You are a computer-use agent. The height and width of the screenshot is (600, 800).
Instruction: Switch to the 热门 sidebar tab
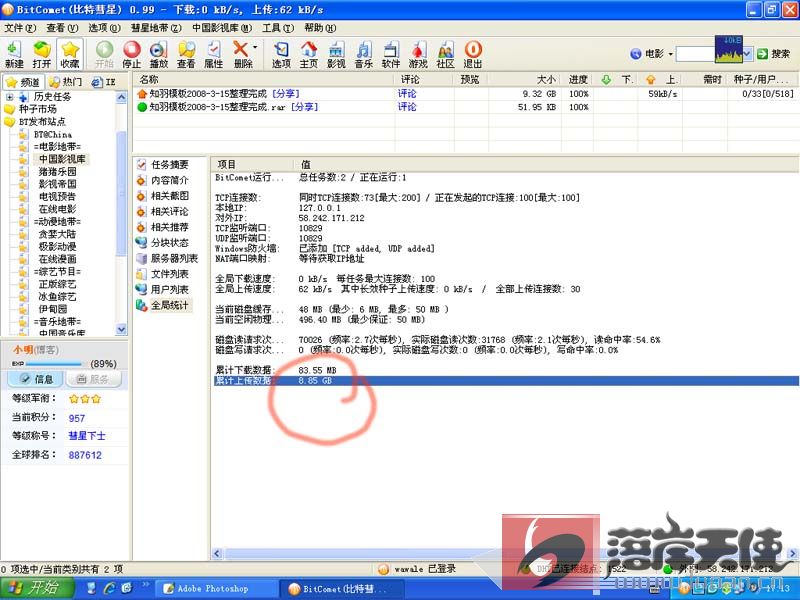(66, 82)
